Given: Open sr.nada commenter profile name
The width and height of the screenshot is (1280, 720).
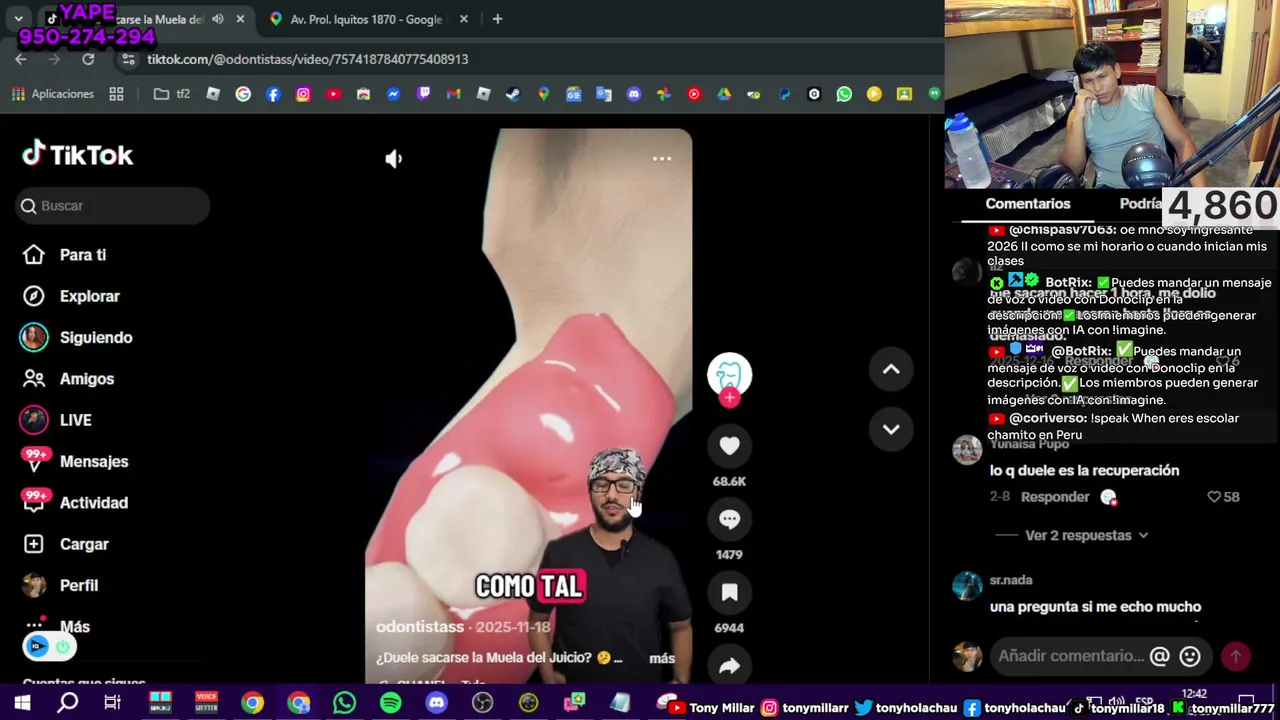Looking at the screenshot, I should coord(1011,580).
